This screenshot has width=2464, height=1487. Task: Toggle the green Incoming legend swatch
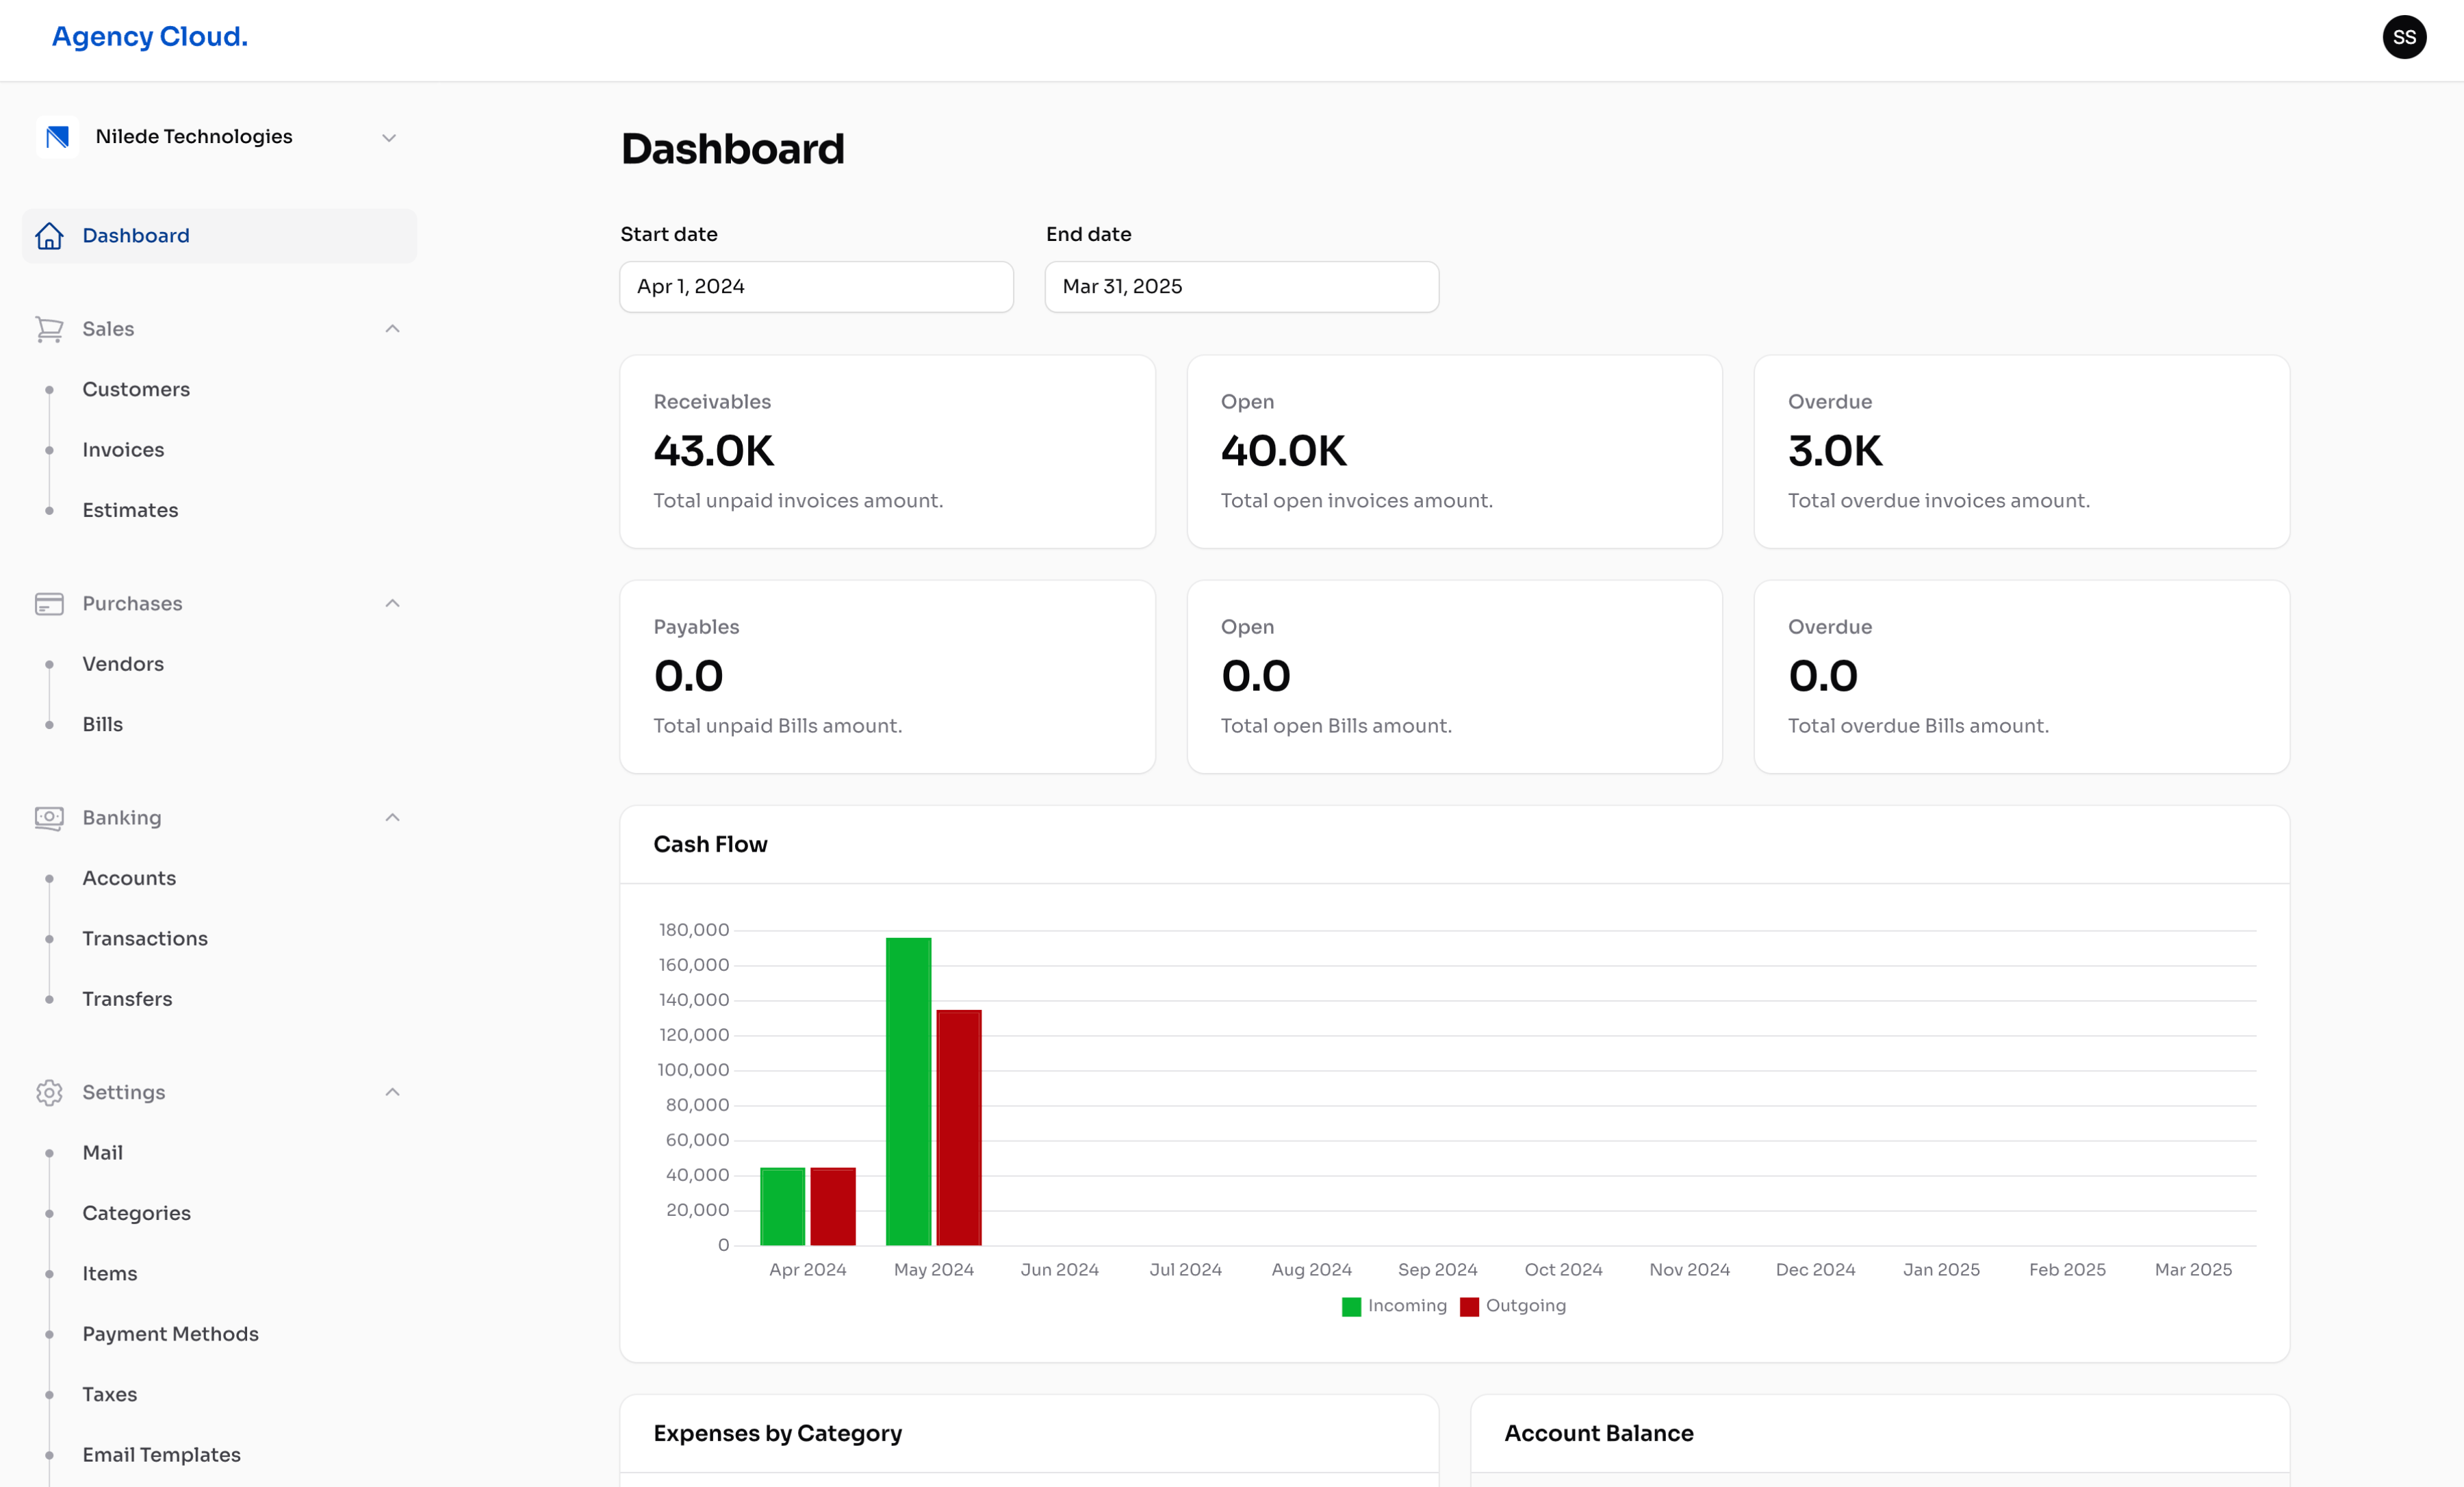1351,1307
